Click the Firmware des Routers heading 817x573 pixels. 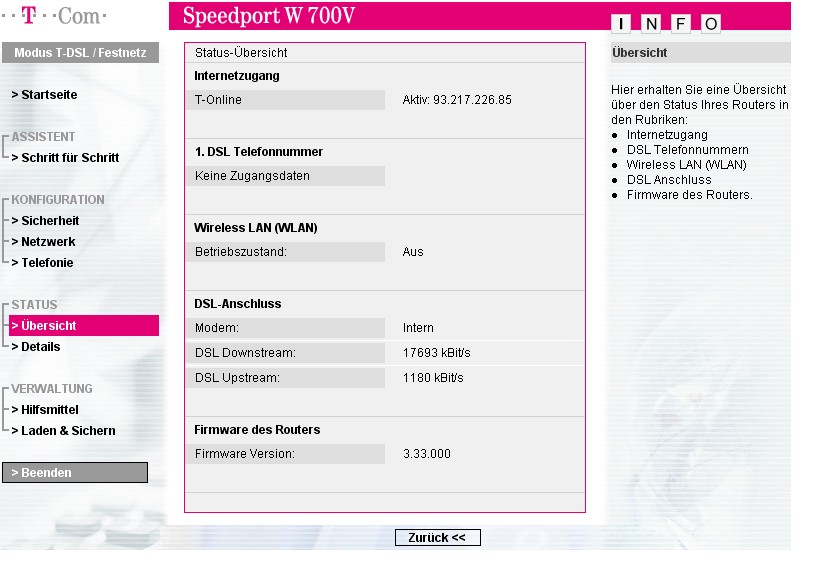coord(257,430)
